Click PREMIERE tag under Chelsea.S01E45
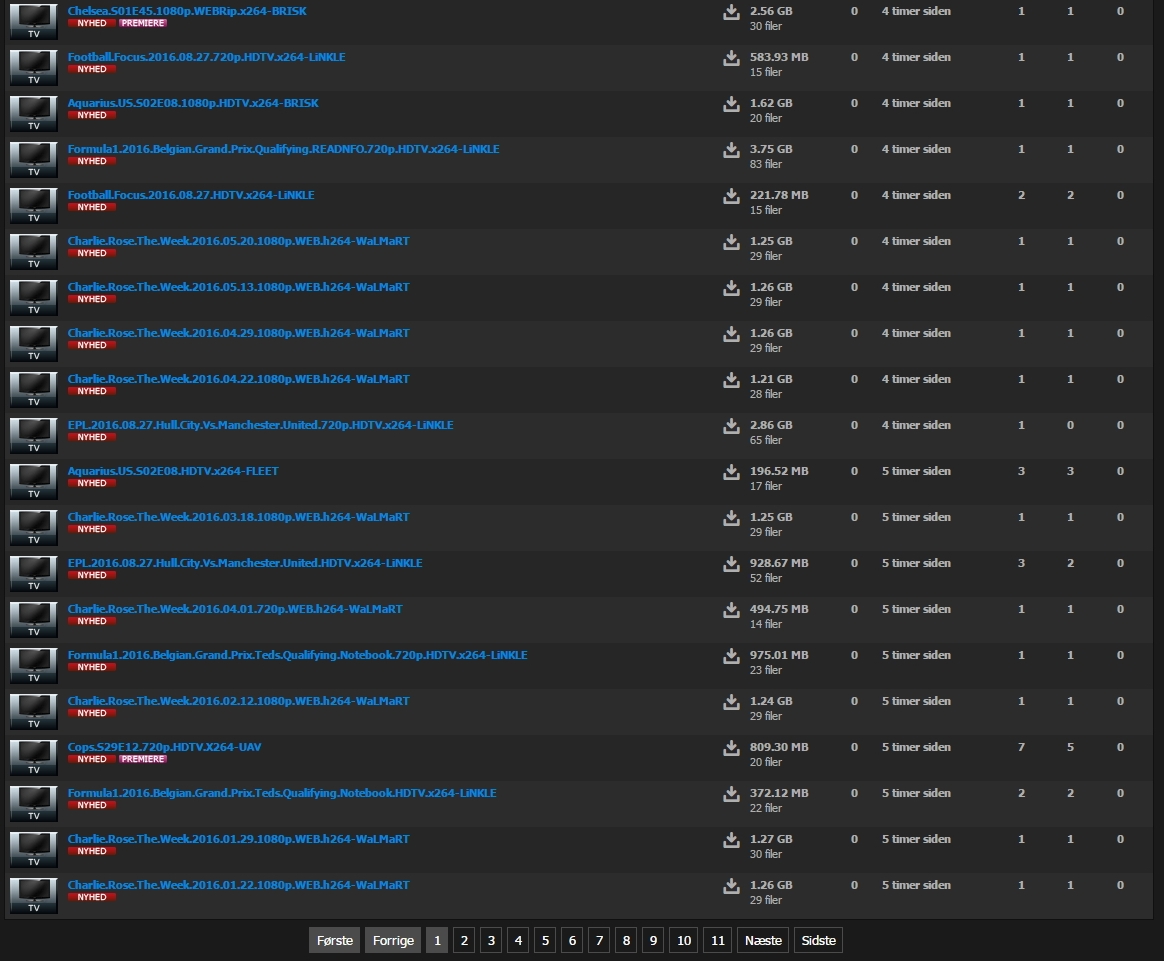The height and width of the screenshot is (961, 1164). click(x=143, y=23)
